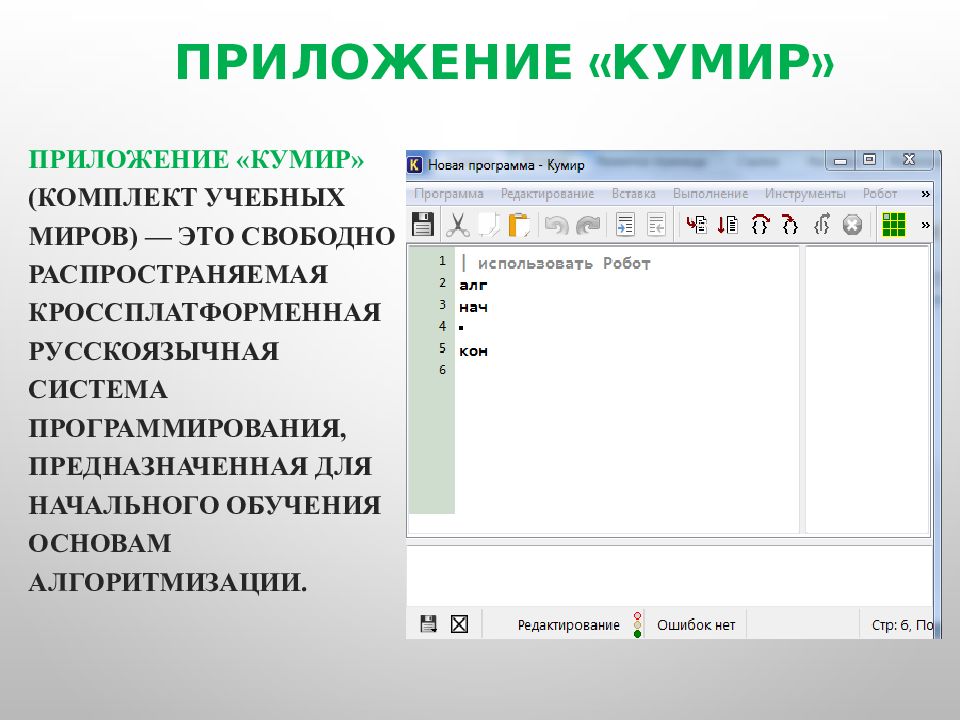Click the unindent lines toolbar icon
This screenshot has width=960, height=720.
point(656,225)
